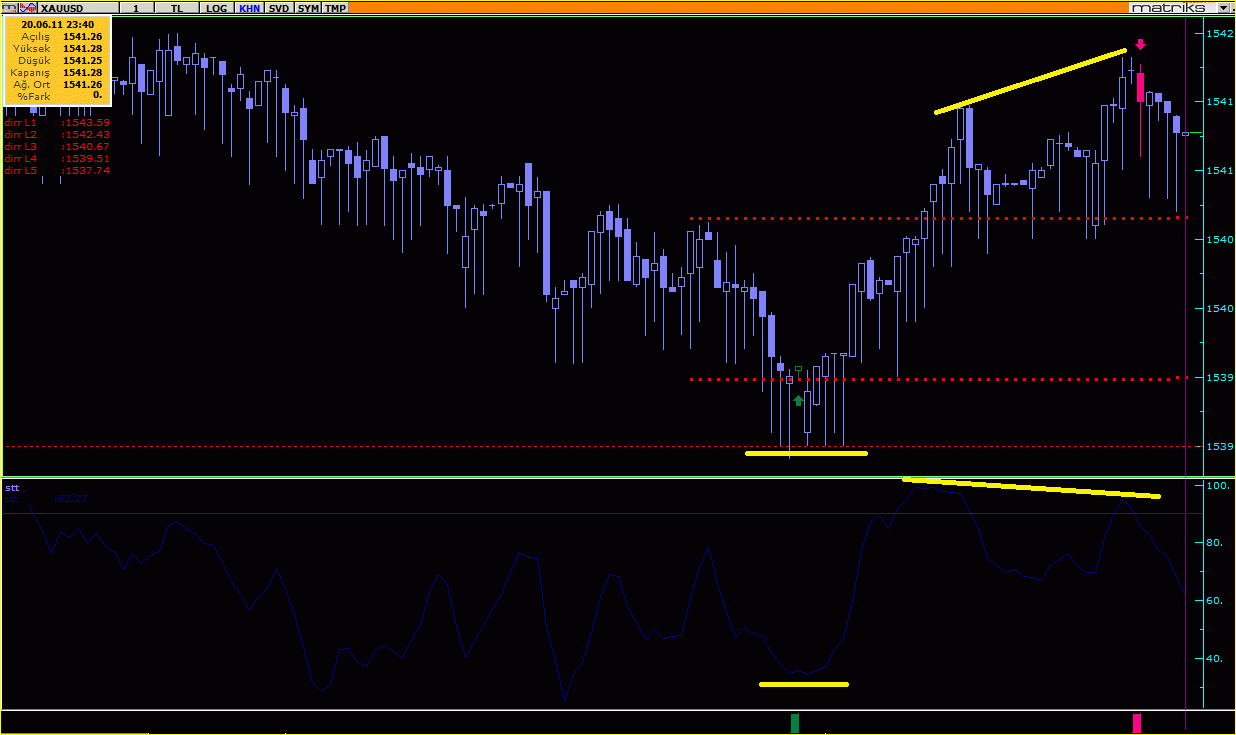
Task: Click the Ağ. Ort value in info box
Action: [82, 84]
